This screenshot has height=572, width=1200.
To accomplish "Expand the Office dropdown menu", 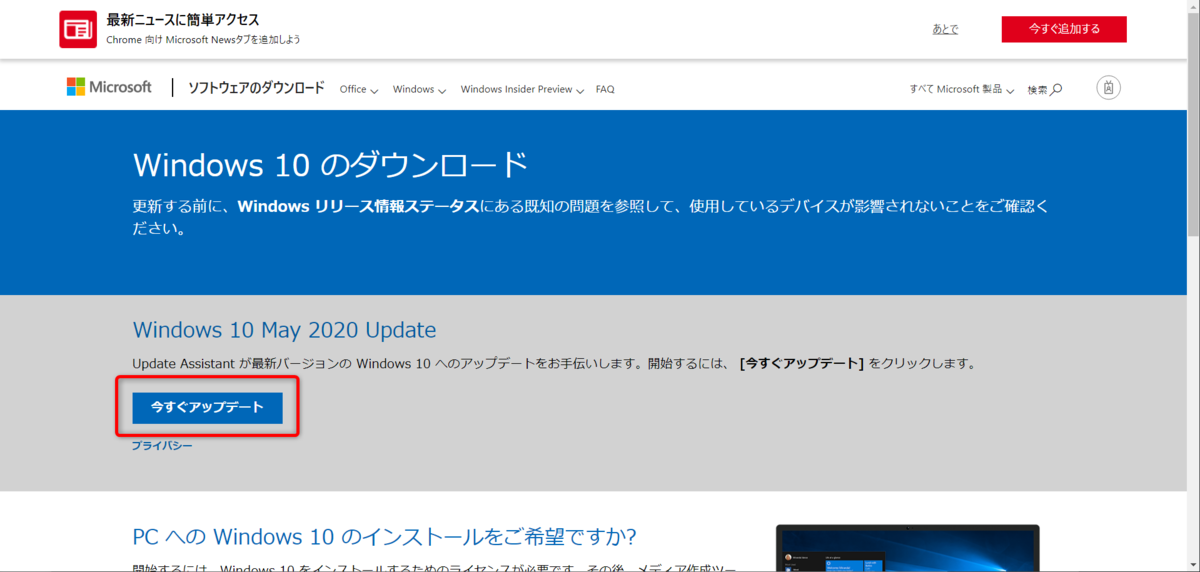I will pos(359,89).
